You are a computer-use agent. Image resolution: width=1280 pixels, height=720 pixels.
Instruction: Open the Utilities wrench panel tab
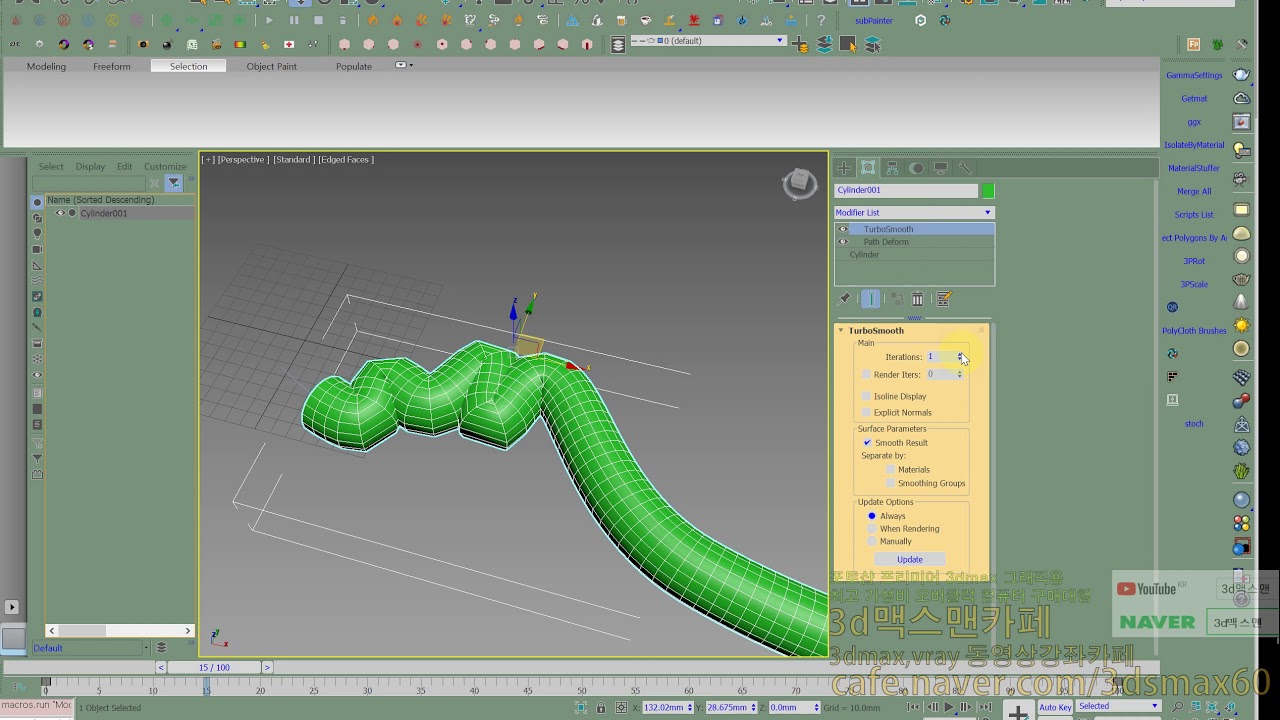pyautogui.click(x=965, y=168)
